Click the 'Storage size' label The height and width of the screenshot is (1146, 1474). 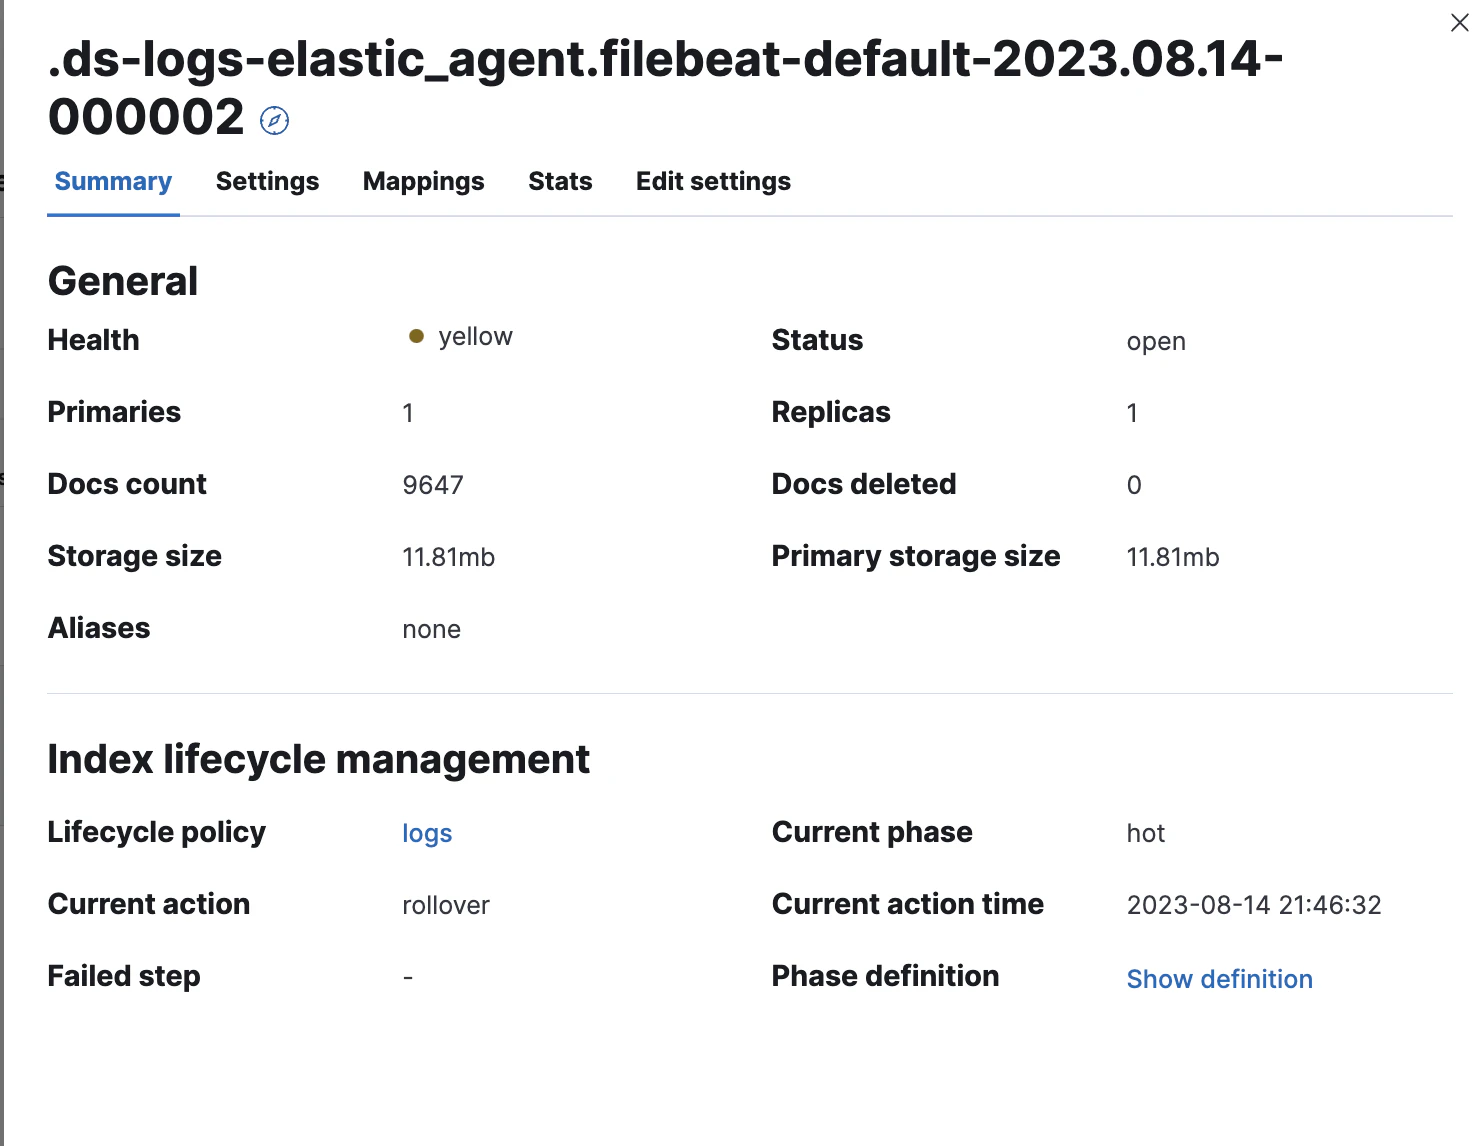[x=135, y=557]
